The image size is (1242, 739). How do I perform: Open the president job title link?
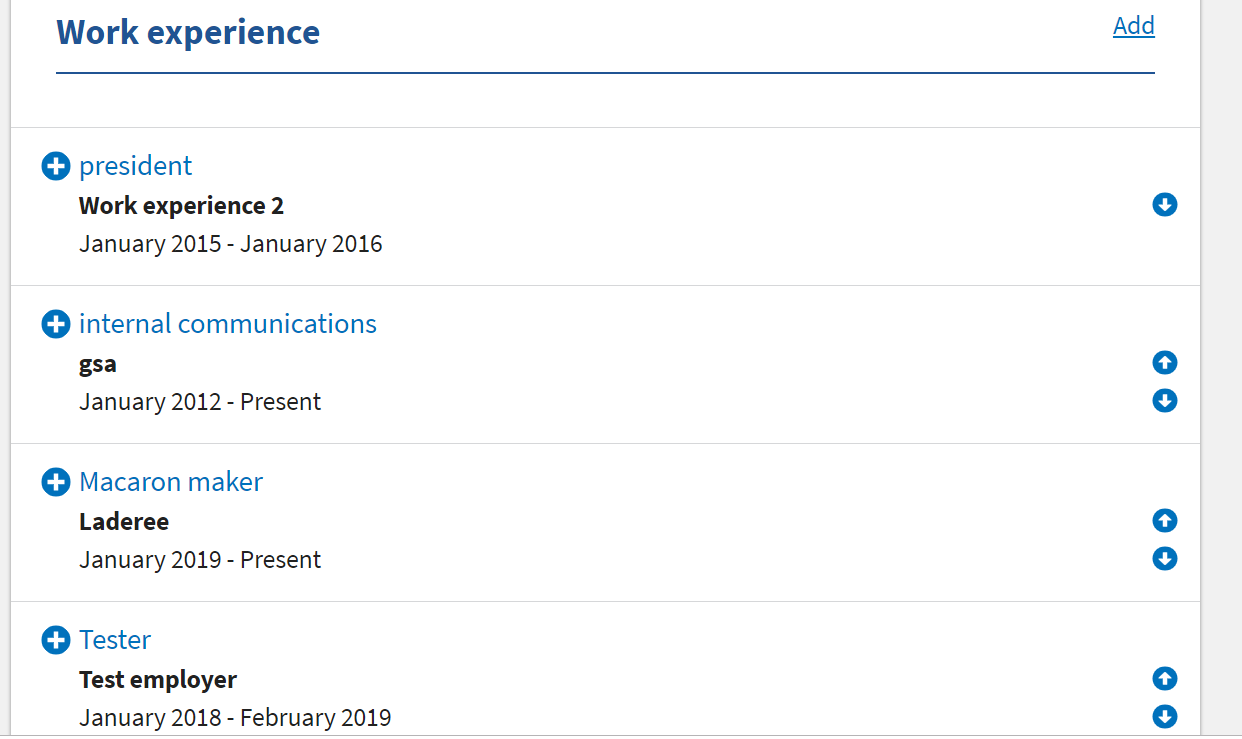(136, 166)
